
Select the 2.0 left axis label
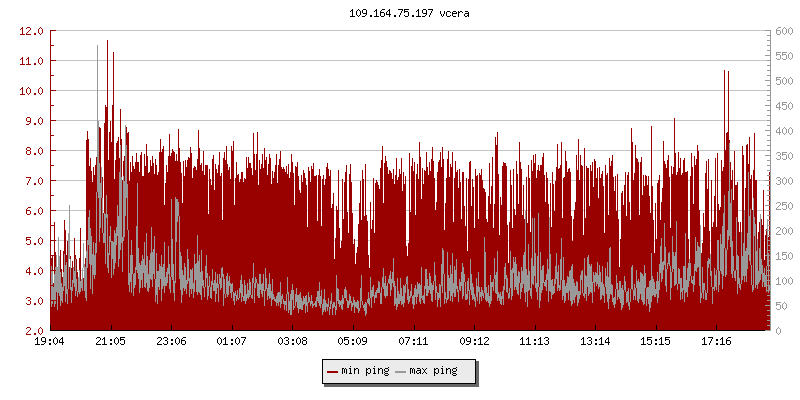pyautogui.click(x=34, y=331)
